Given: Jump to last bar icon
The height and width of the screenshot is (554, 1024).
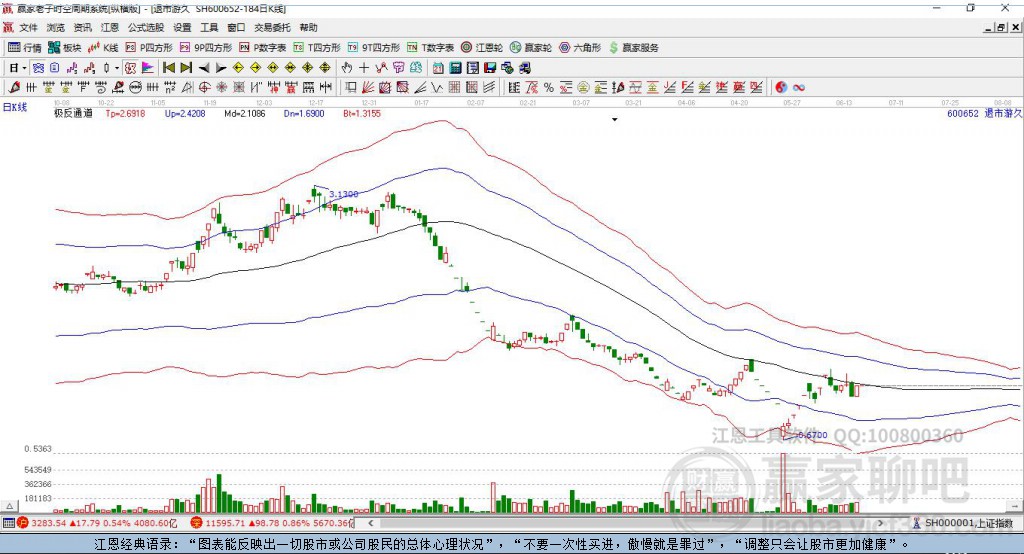Looking at the screenshot, I should (x=186, y=68).
